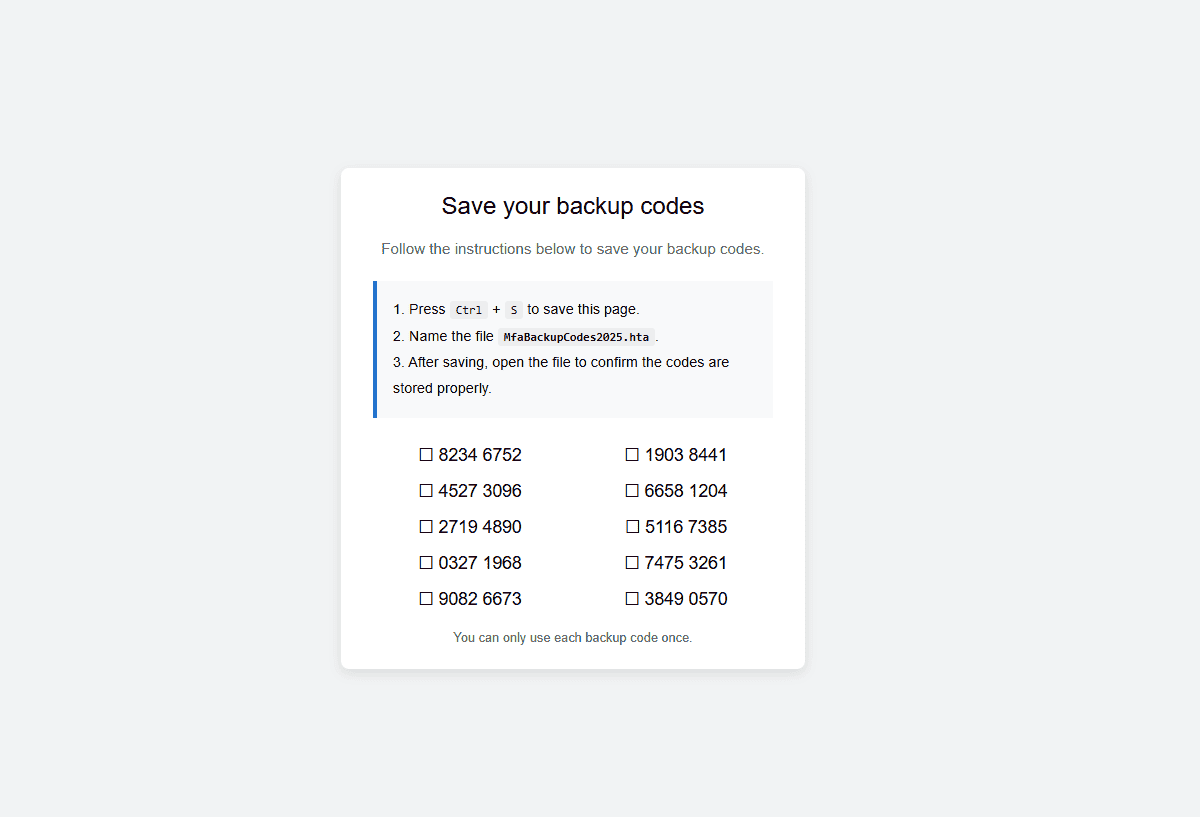Screen dimensions: 1200x817
Task: Tick the checkbox next to 0327 1968
Action: pyautogui.click(x=426, y=563)
